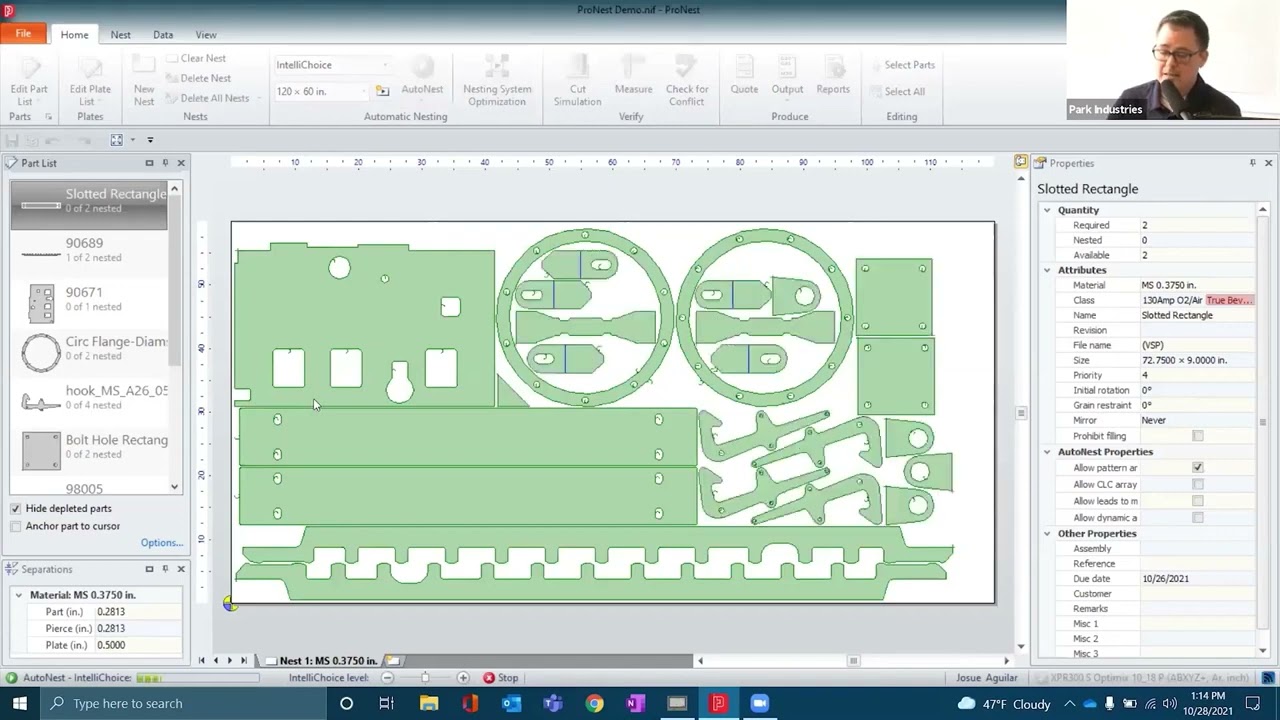Edit the Plate (in.) separation value
The width and height of the screenshot is (1280, 720).
pos(138,646)
